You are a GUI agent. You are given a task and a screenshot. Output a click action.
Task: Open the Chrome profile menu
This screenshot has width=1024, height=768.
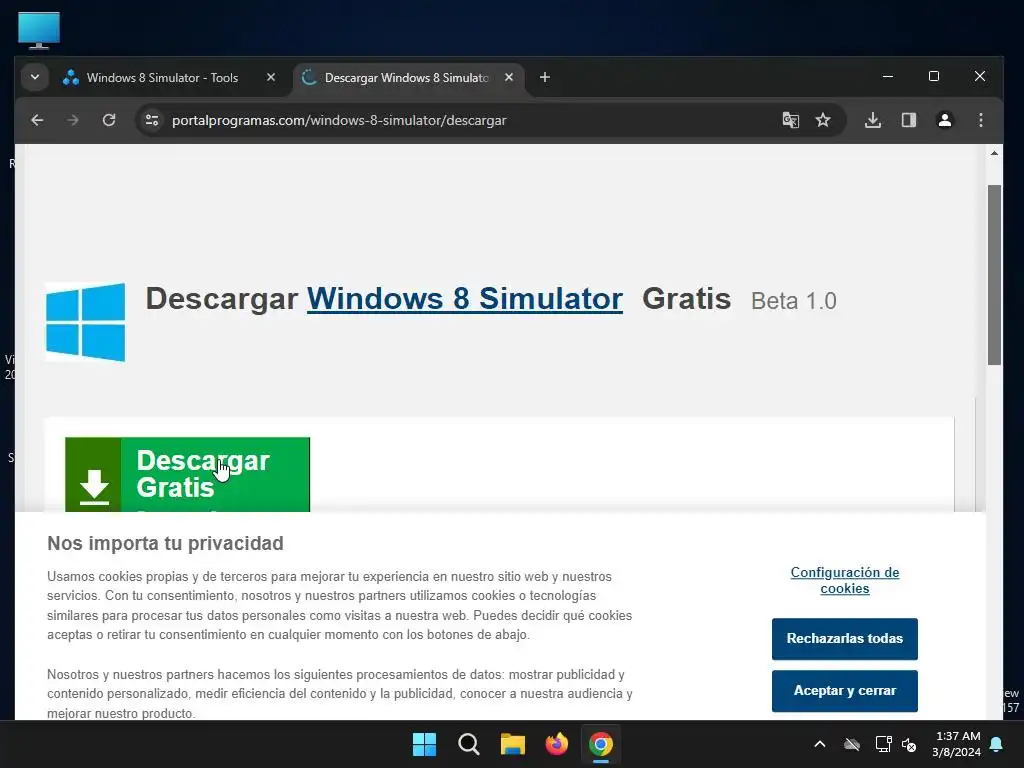[944, 120]
